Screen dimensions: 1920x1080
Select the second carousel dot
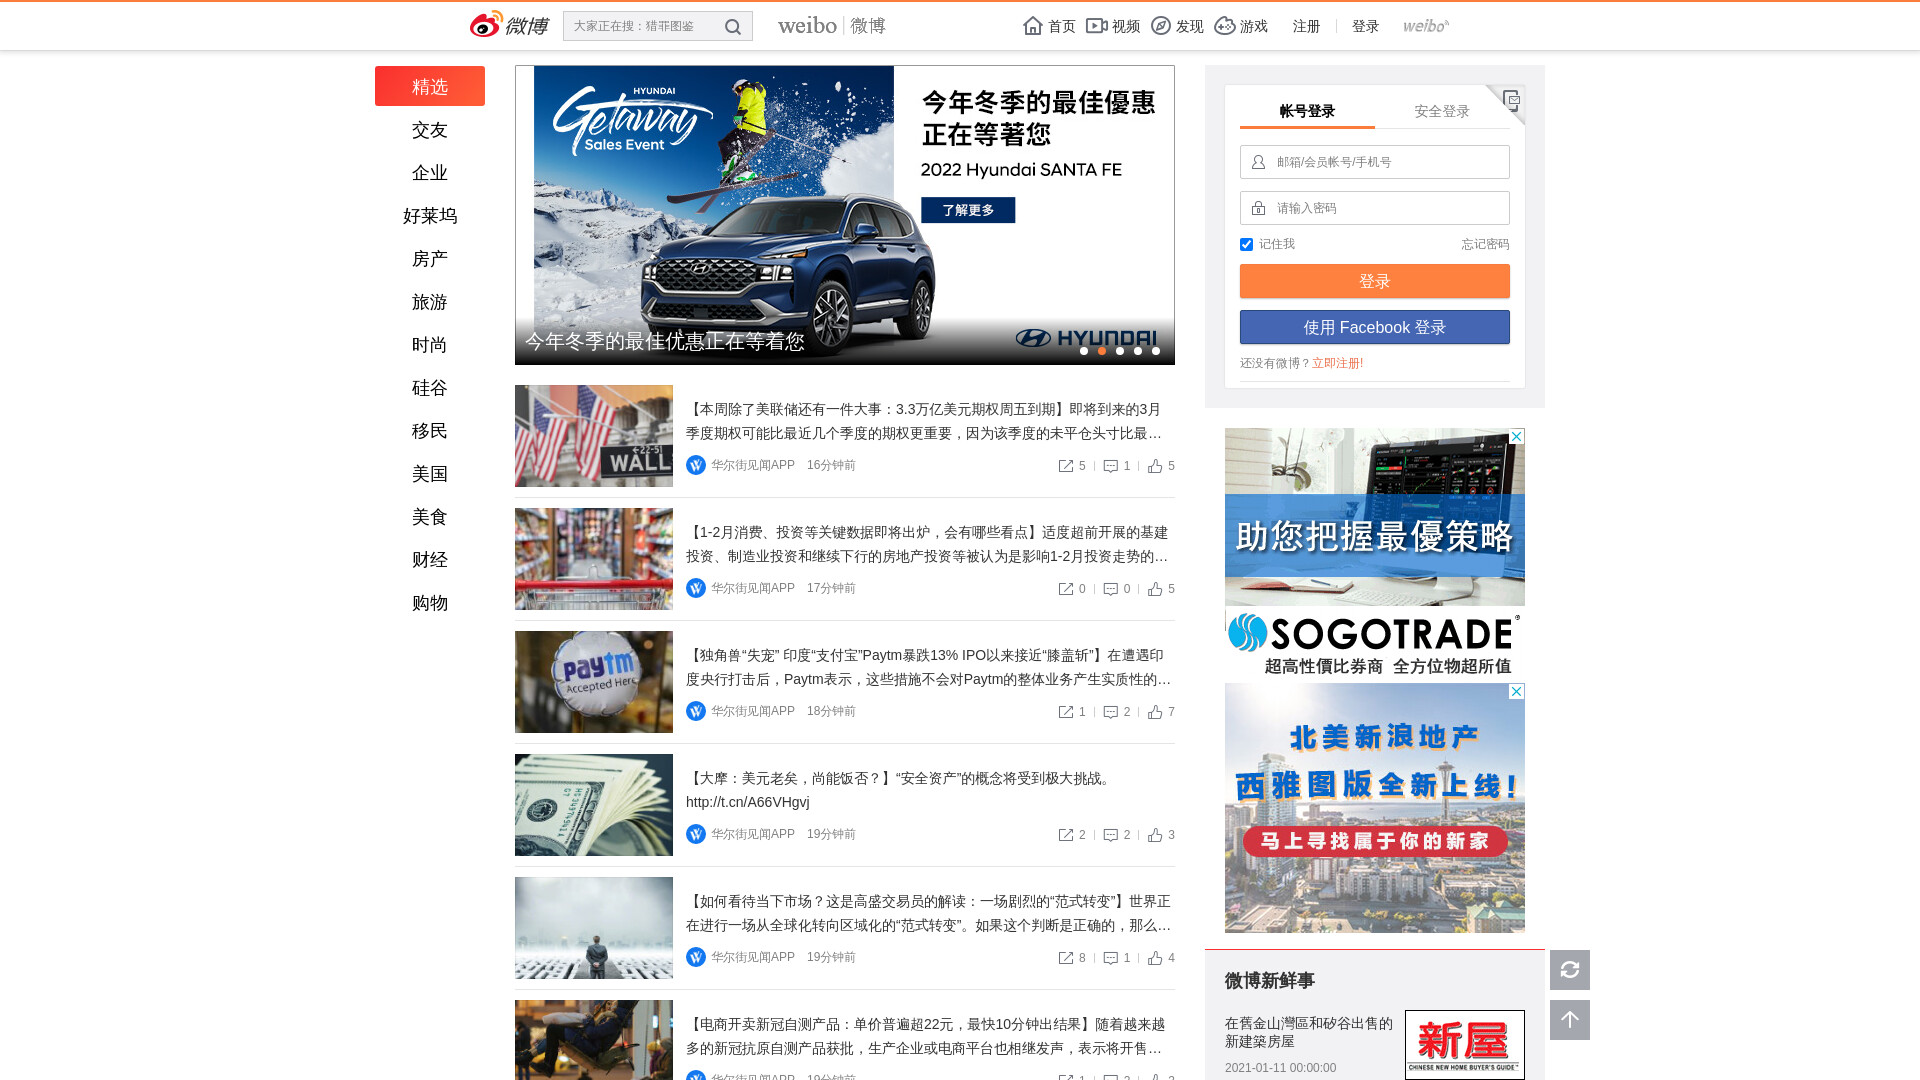1102,351
